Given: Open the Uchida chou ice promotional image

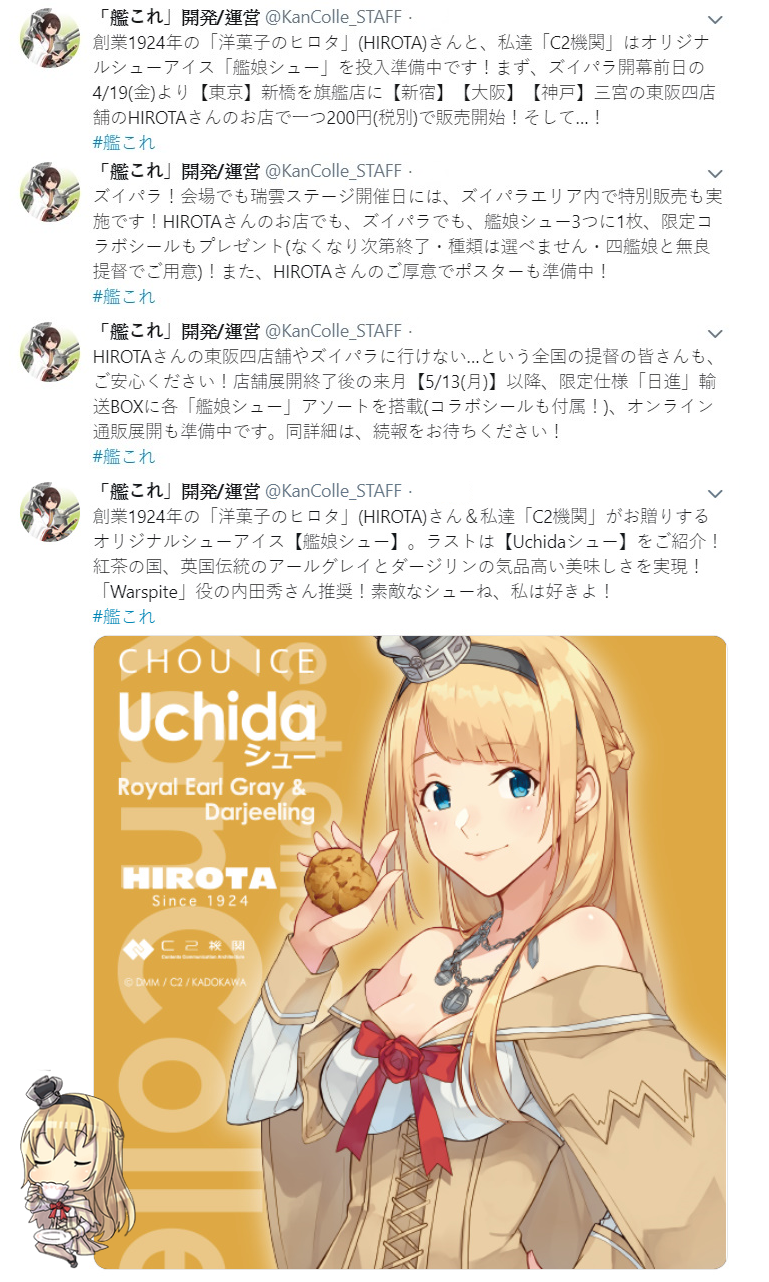Looking at the screenshot, I should [x=410, y=952].
